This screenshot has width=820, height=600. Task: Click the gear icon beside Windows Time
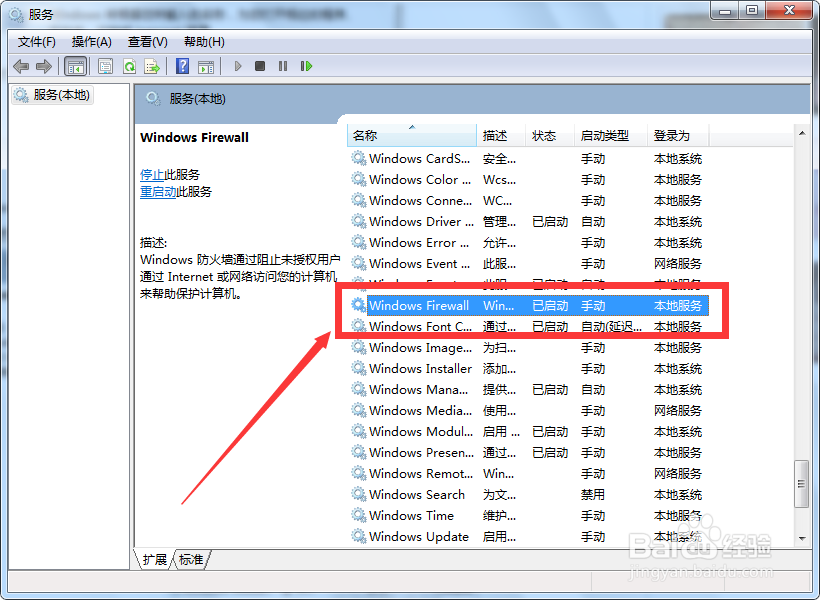359,515
